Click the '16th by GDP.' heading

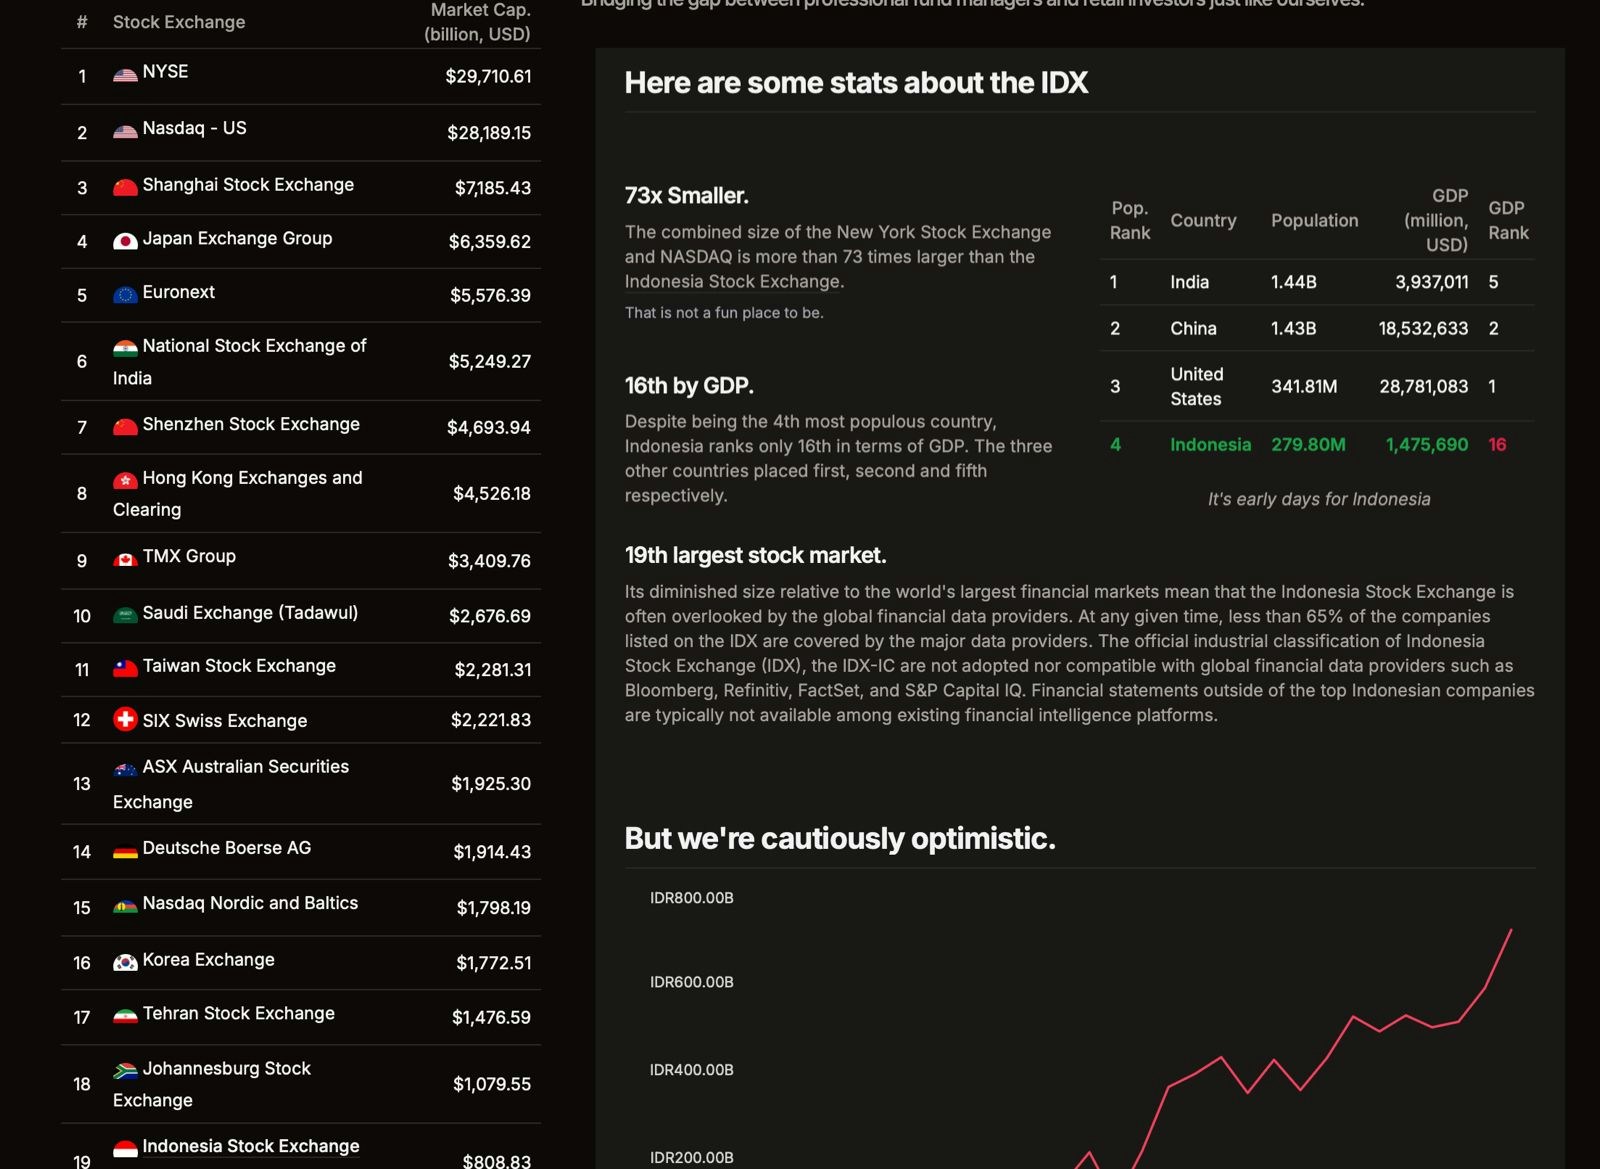689,385
